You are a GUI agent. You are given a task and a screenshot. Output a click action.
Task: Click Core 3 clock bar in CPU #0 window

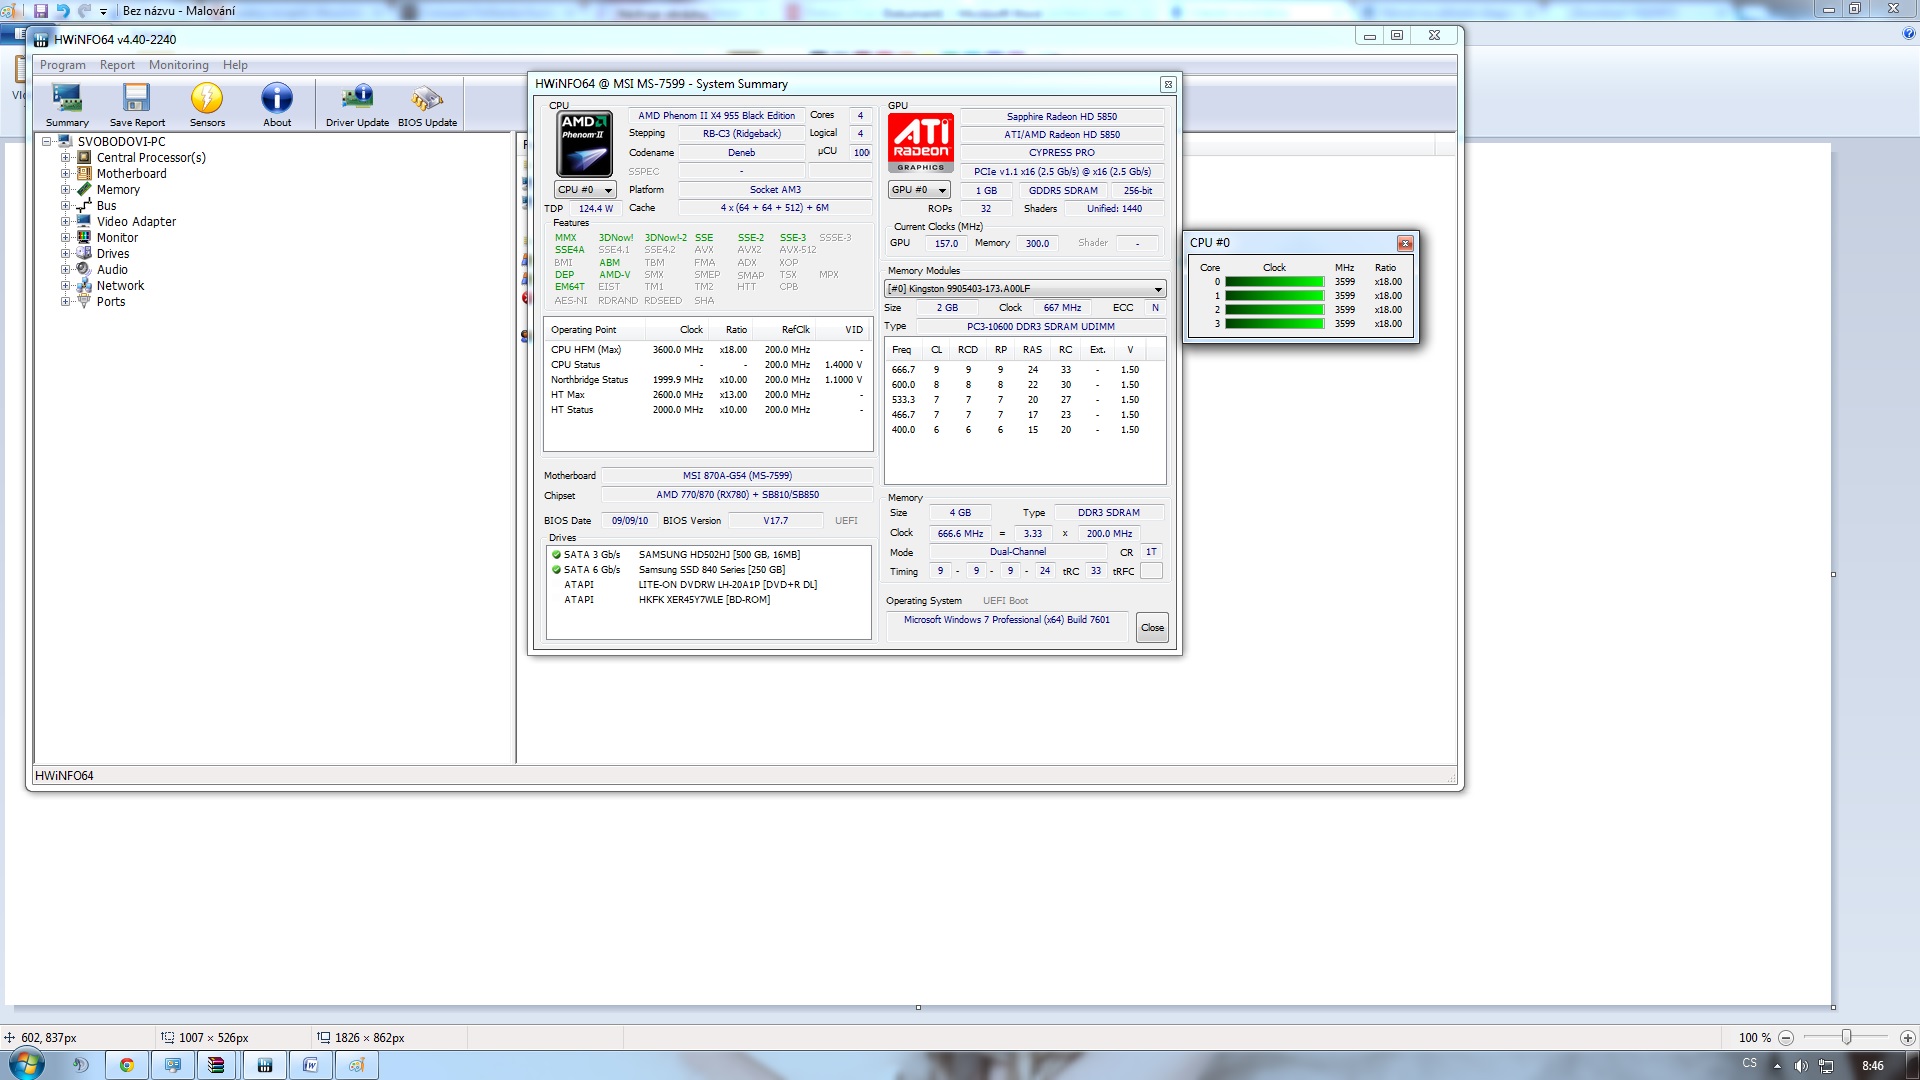pos(1274,324)
